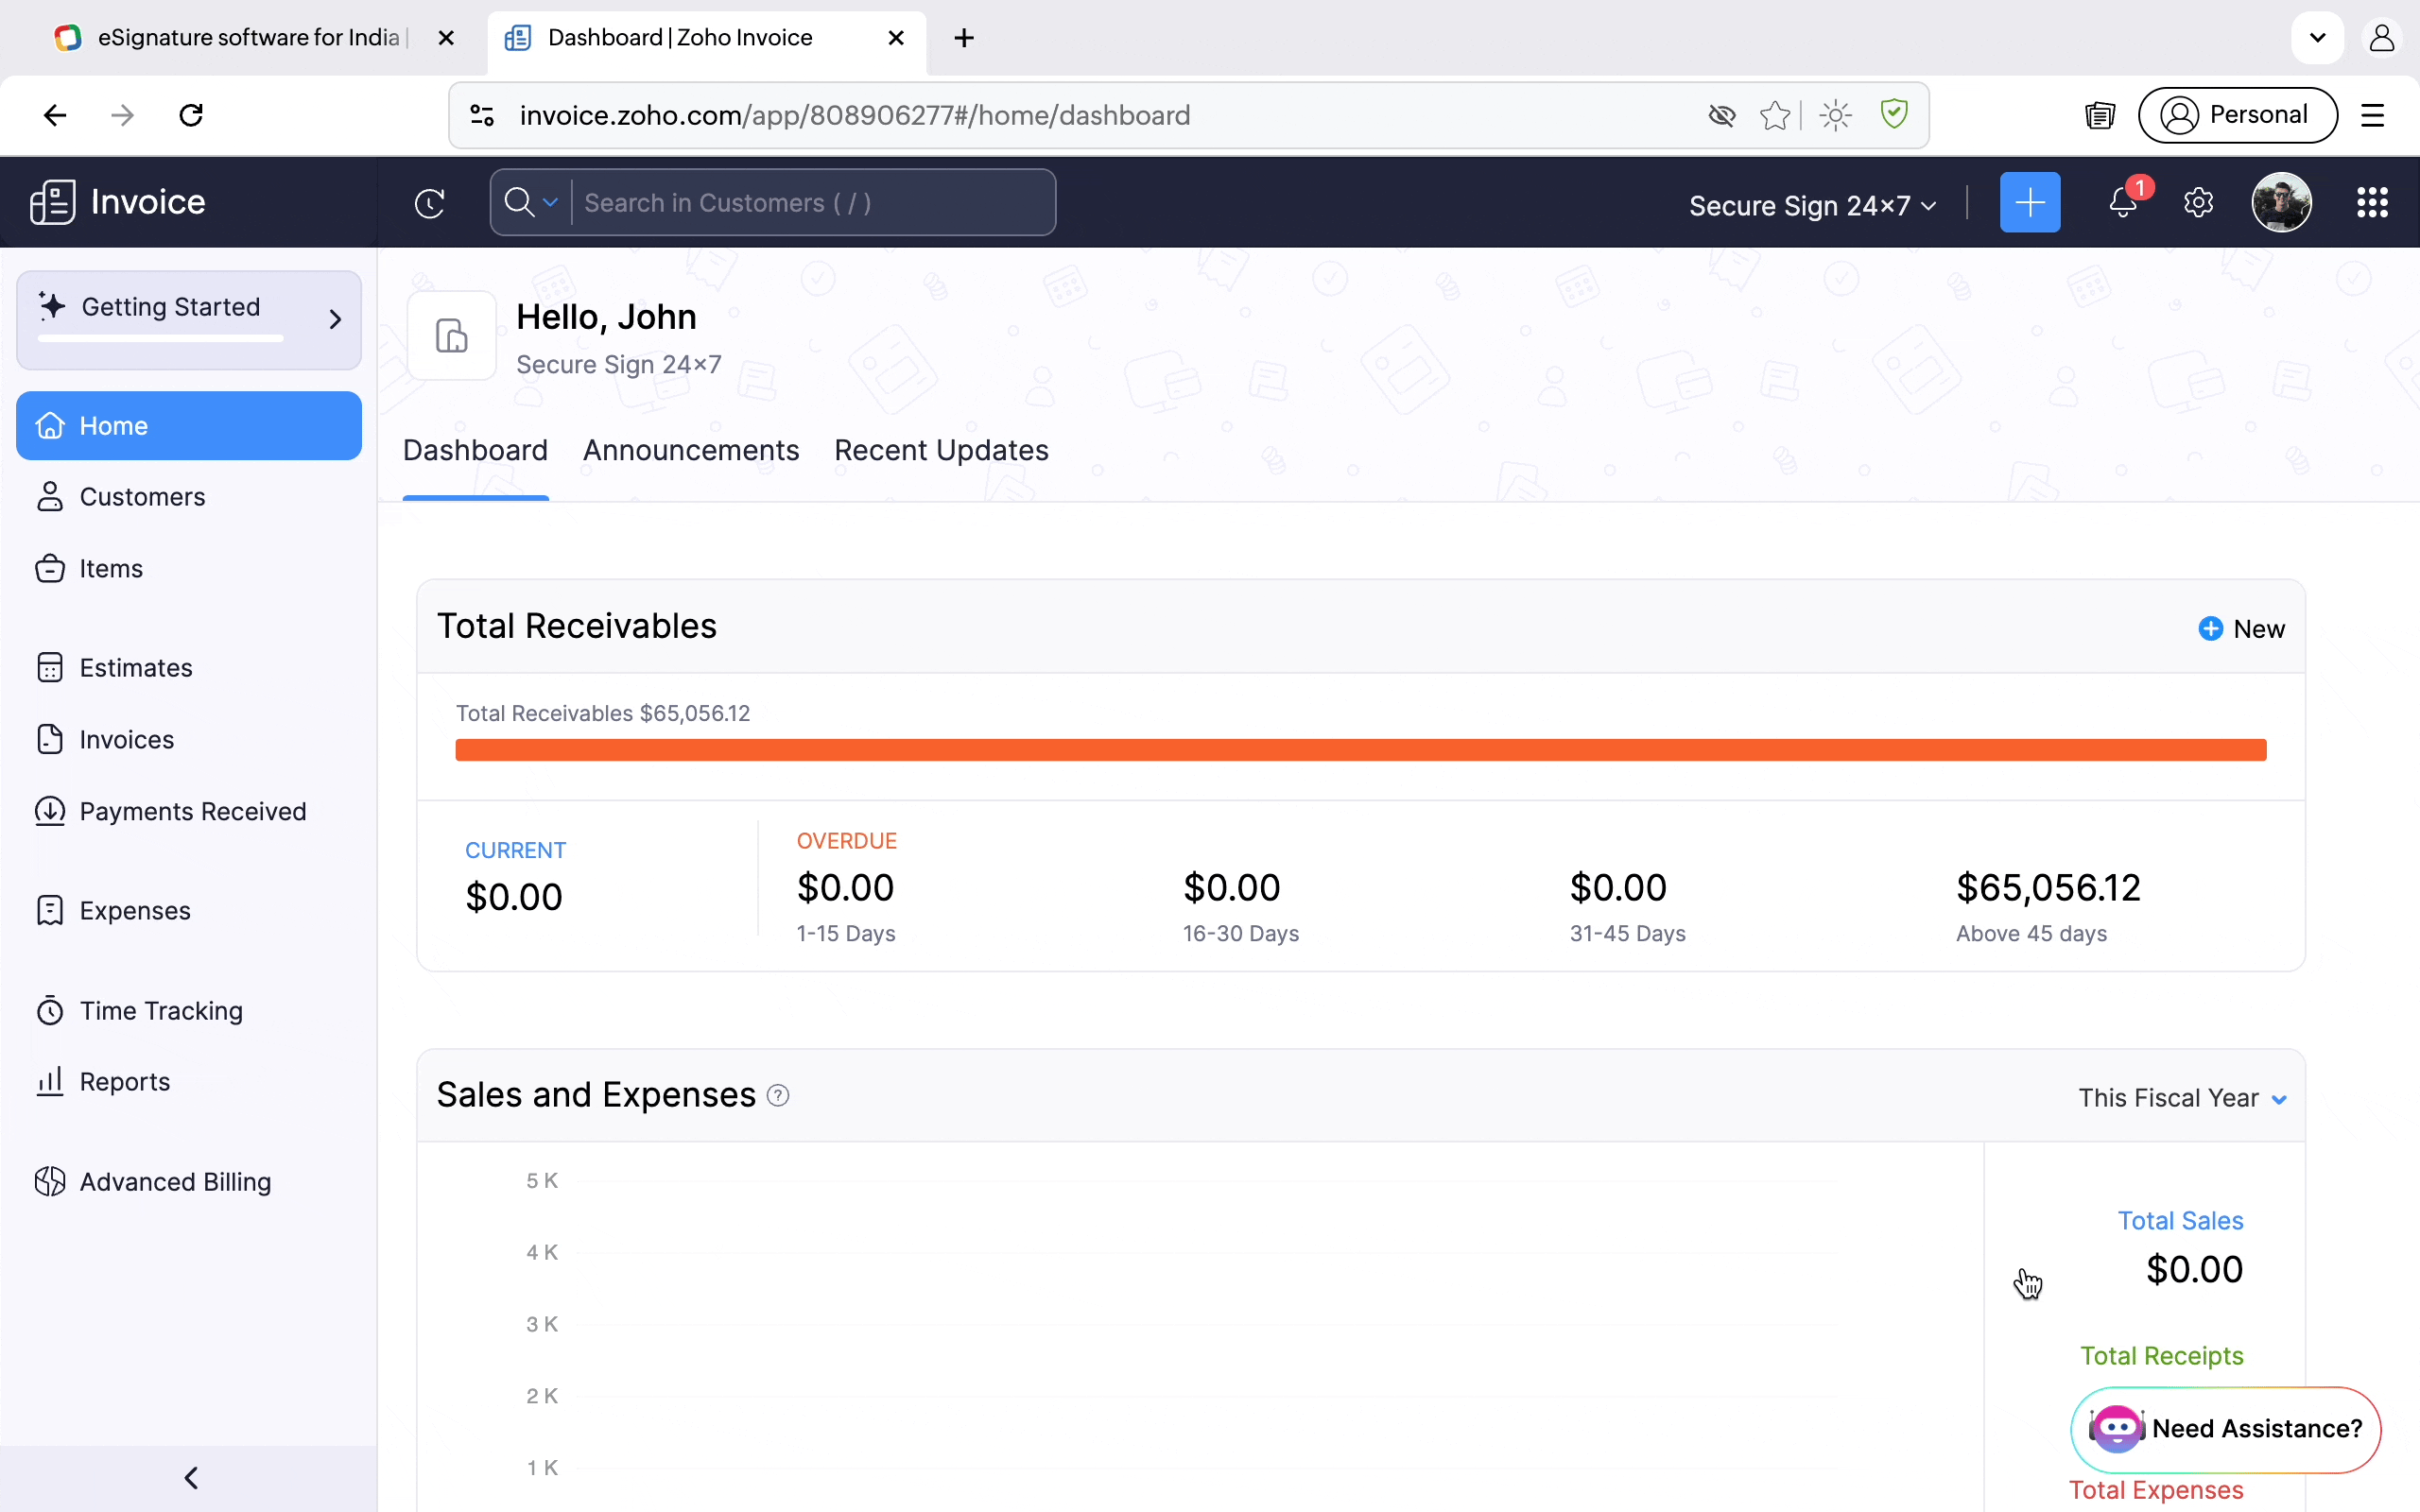Open the Zoho apps grid launcher
Image resolution: width=2420 pixels, height=1512 pixels.
(x=2372, y=203)
